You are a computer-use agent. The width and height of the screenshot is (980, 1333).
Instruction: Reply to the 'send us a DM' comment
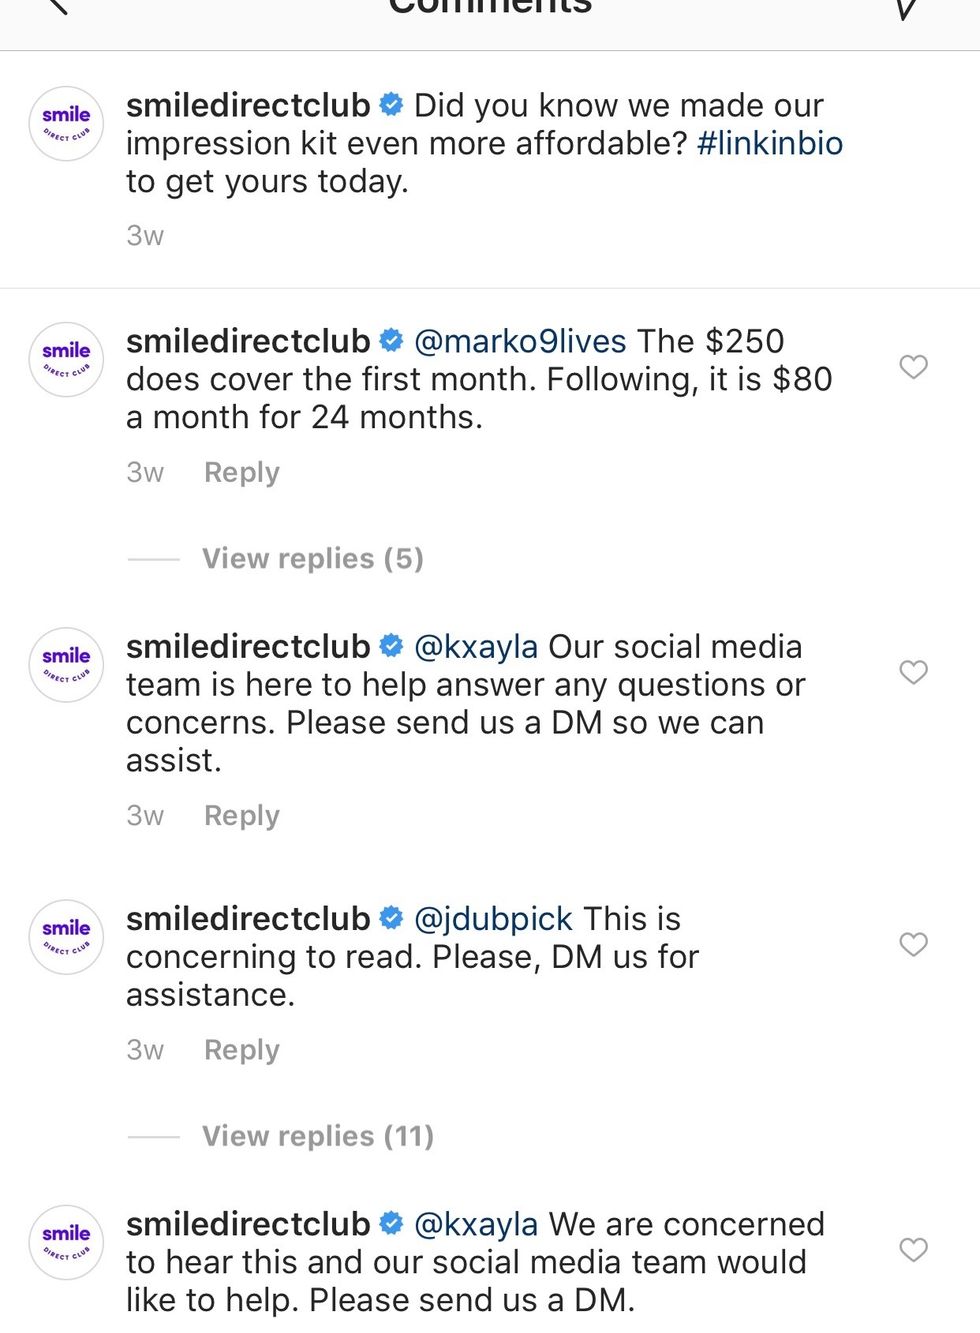[241, 816]
